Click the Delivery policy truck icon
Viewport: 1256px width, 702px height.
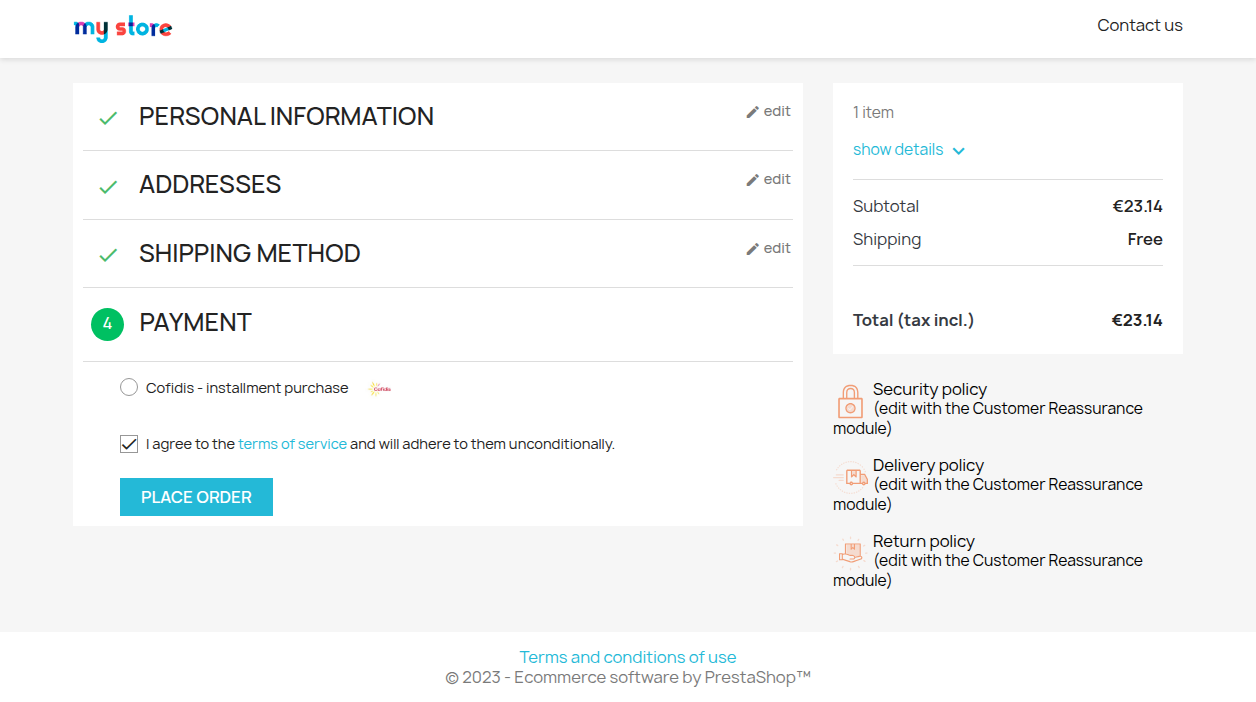850,477
